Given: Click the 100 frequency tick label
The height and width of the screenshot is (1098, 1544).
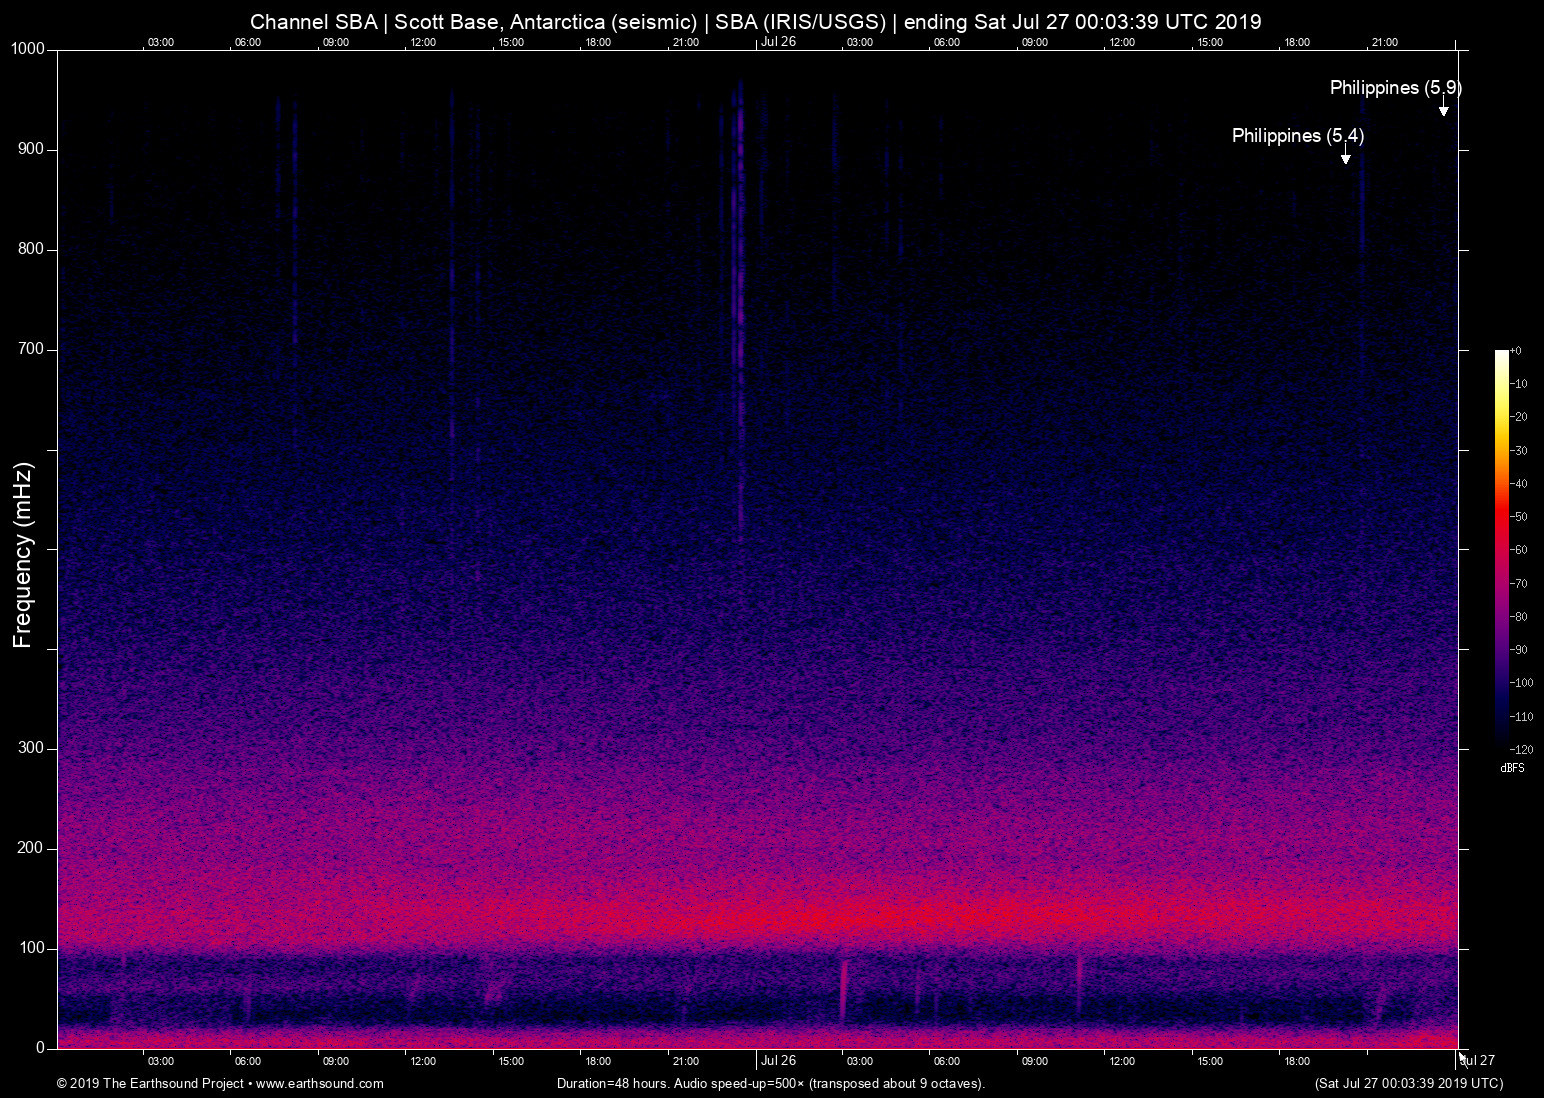Looking at the screenshot, I should pos(32,948).
